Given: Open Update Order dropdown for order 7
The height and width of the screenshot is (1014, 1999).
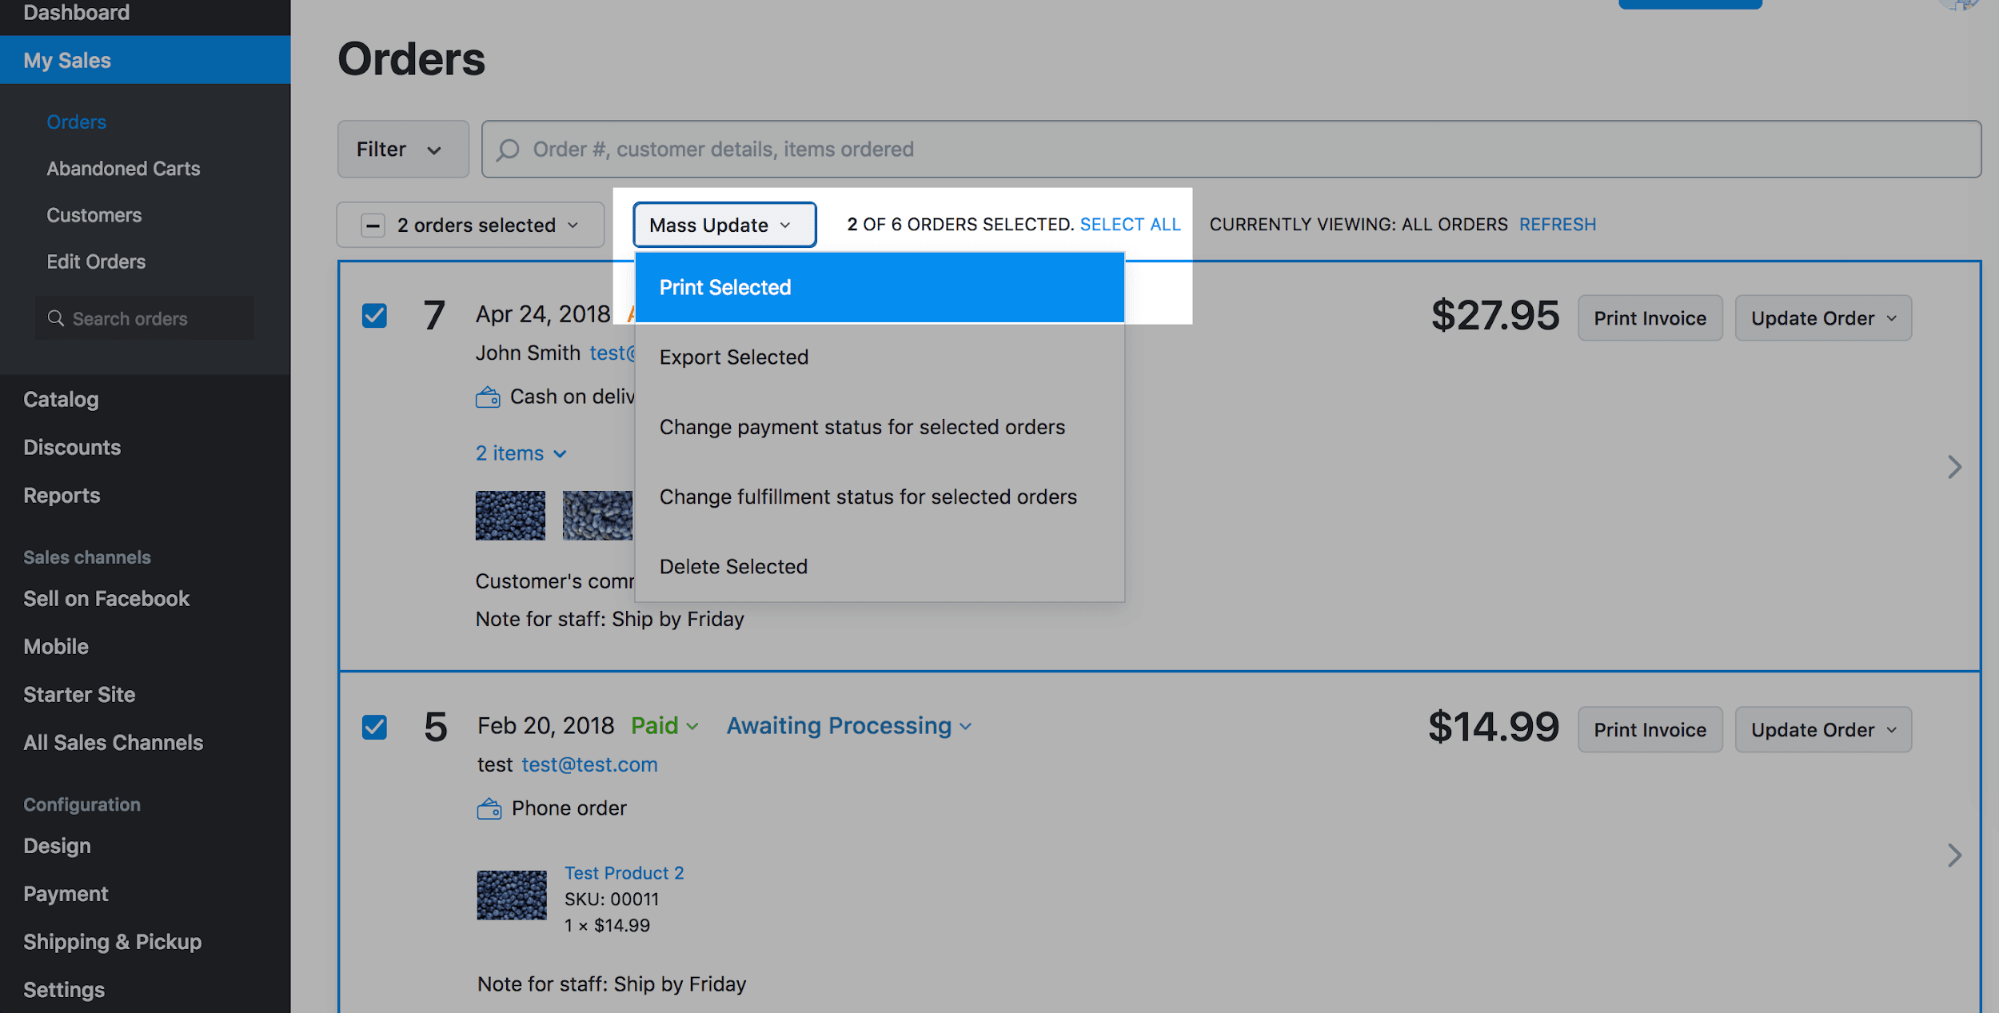Looking at the screenshot, I should (x=1822, y=318).
